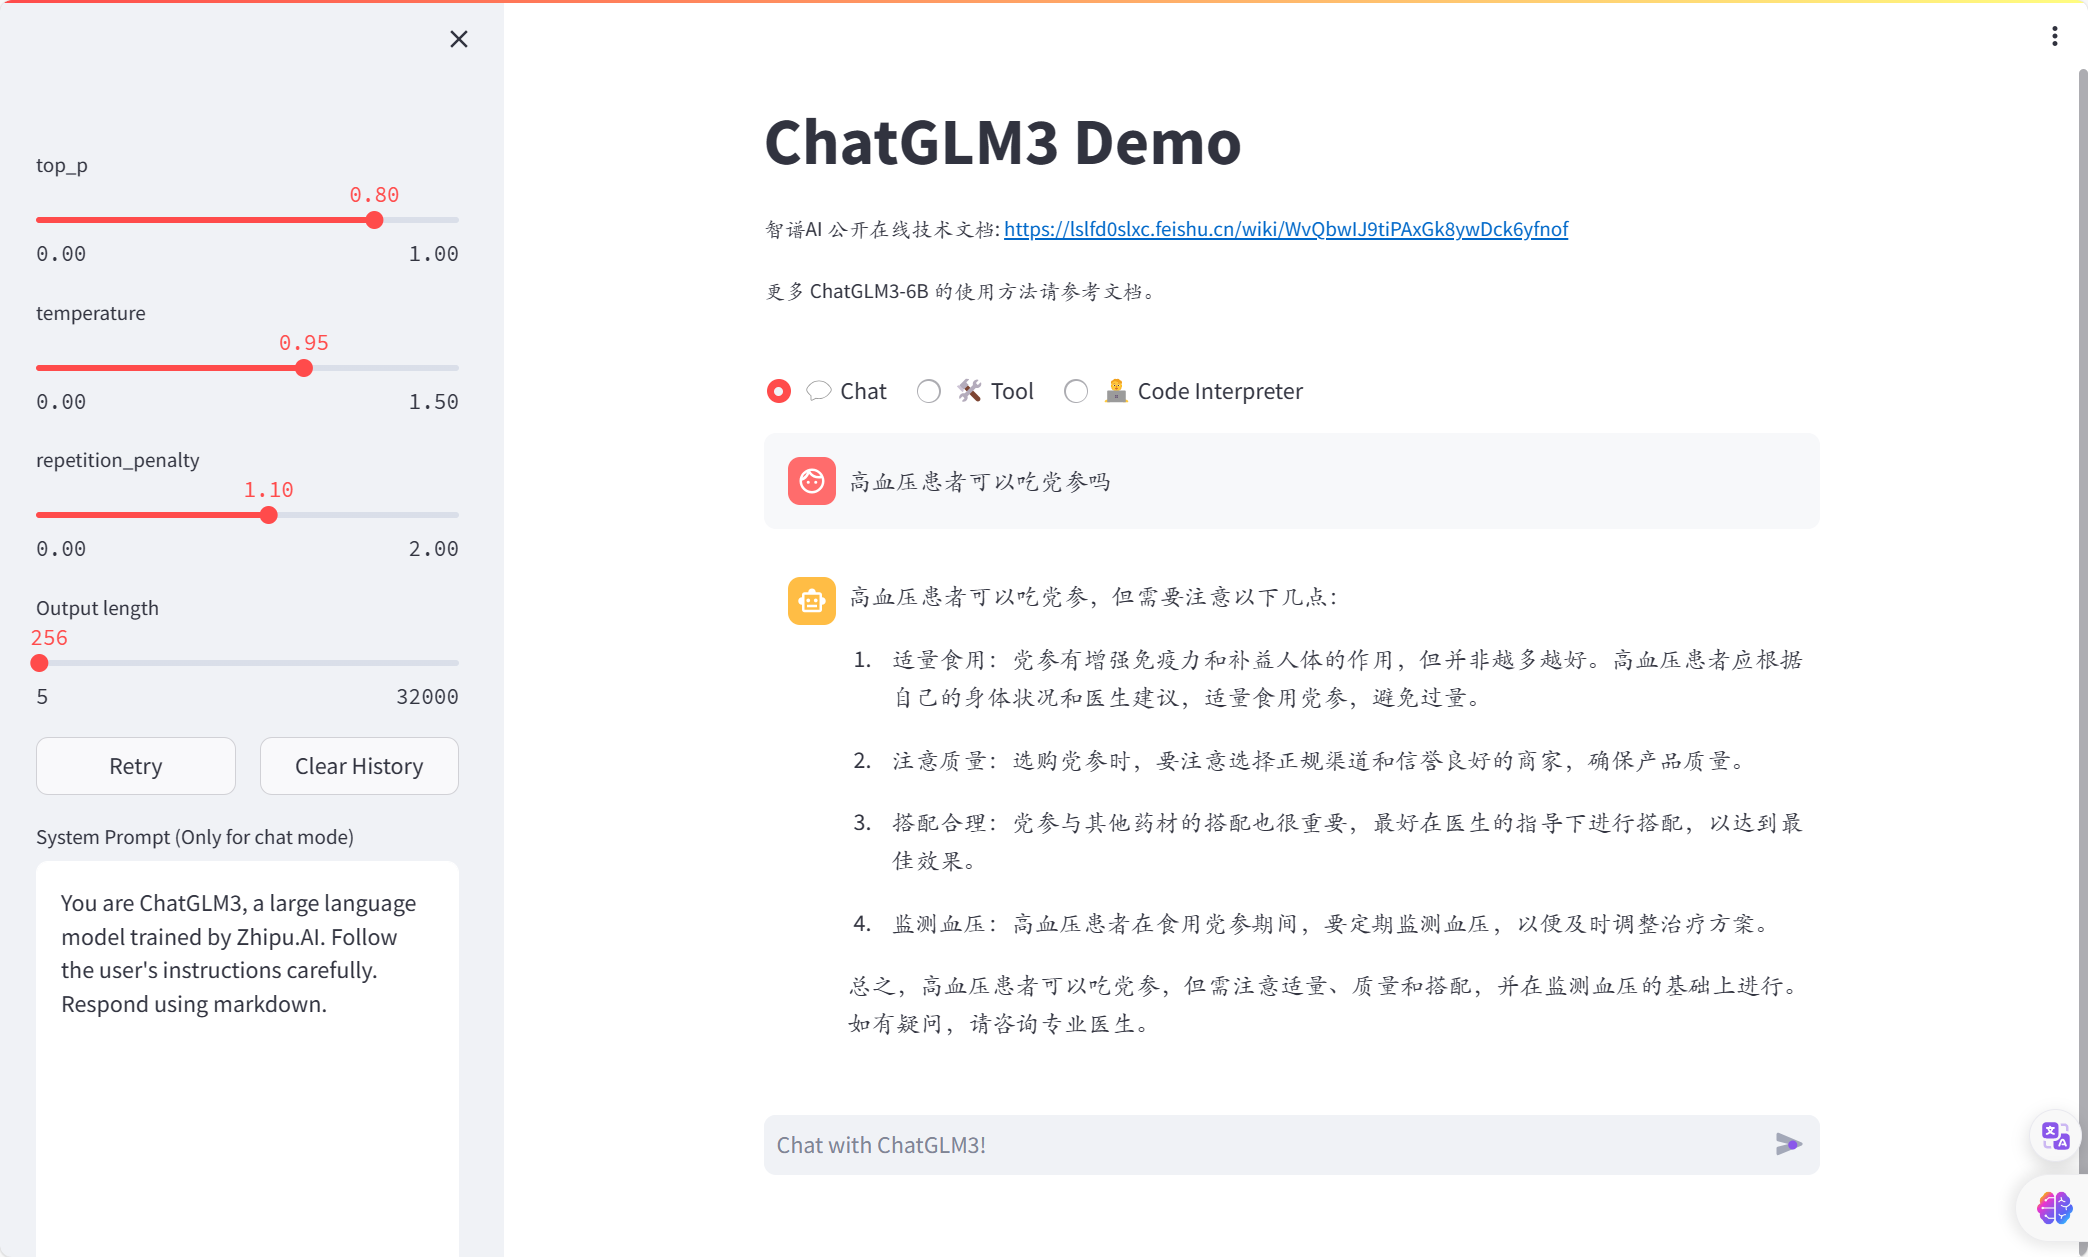Click the send message arrow icon
The image size is (2088, 1257).
click(1788, 1144)
